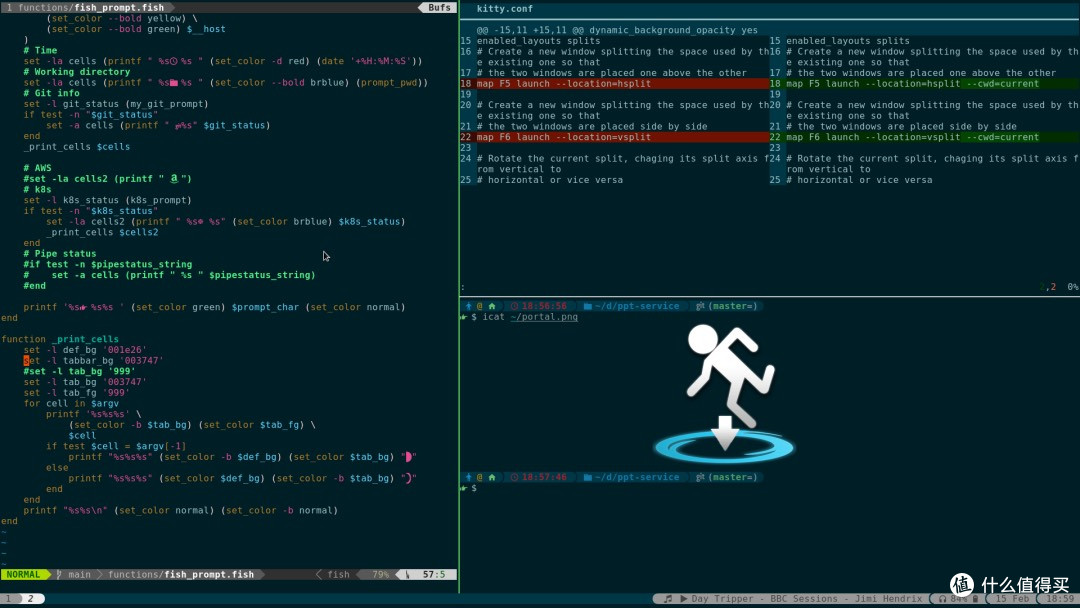Screen dimensions: 1080x608
Task: Click the git icon in 18:57:46 prompt
Action: click(700, 476)
